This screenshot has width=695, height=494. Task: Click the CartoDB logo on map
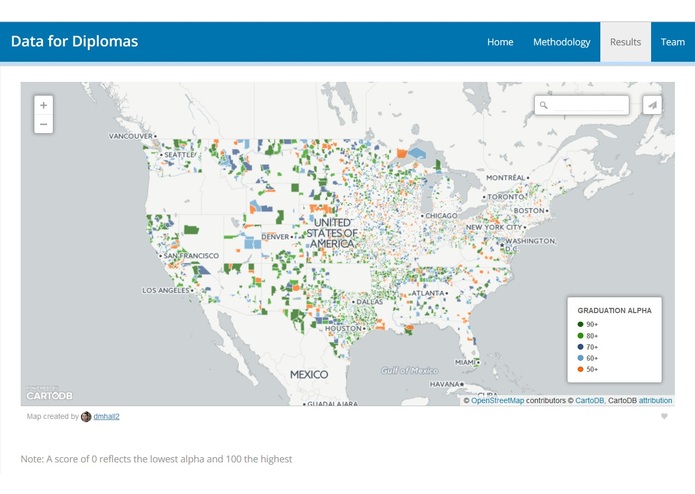[49, 394]
